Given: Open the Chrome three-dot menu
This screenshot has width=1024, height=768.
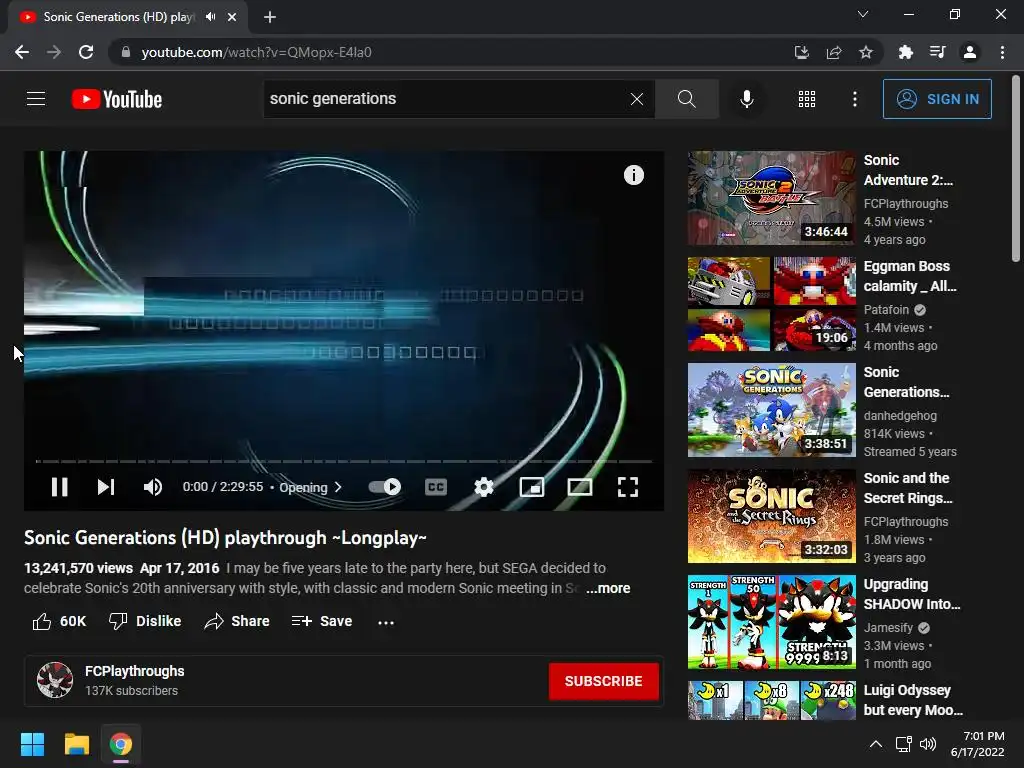Looking at the screenshot, I should click(1002, 52).
